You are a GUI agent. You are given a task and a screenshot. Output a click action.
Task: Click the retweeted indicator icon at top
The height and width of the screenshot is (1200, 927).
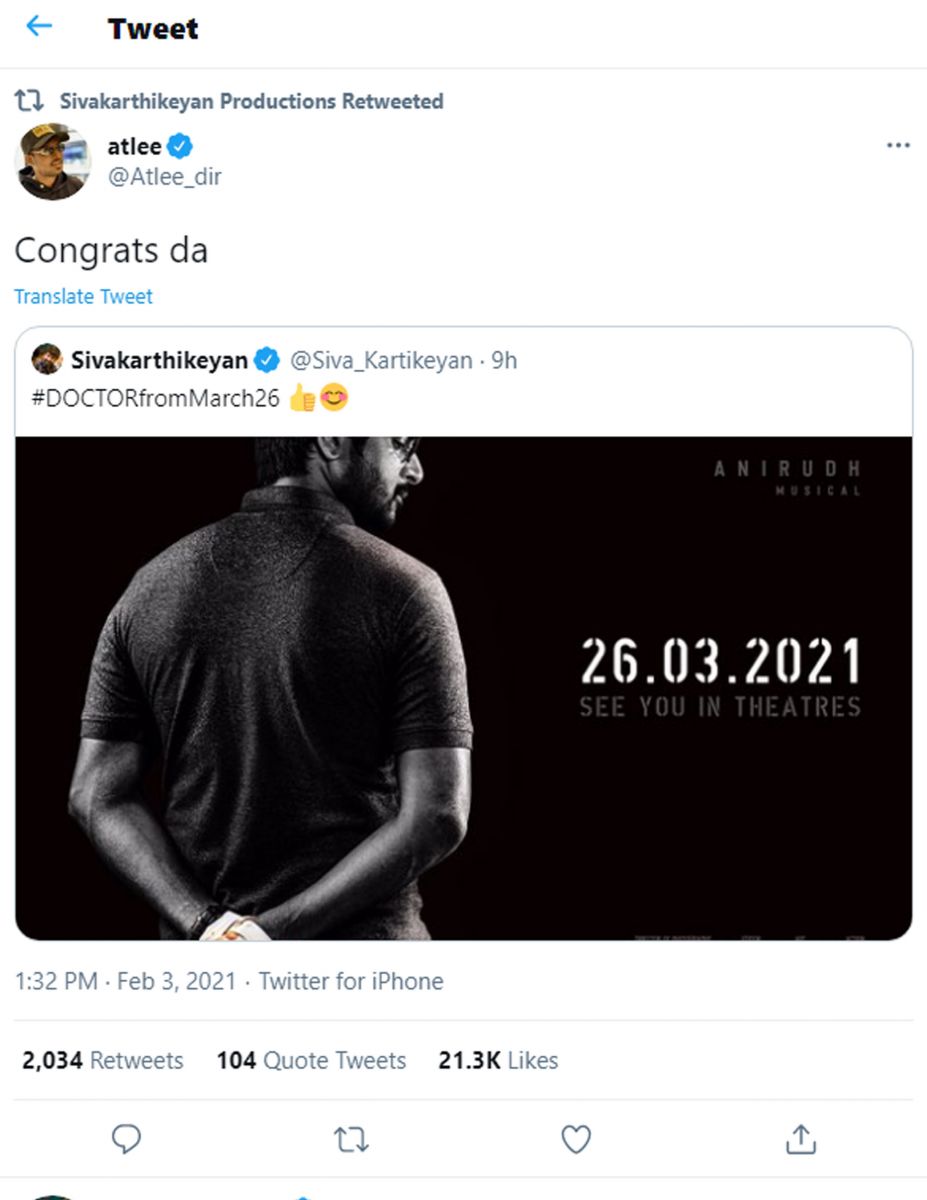pos(28,101)
